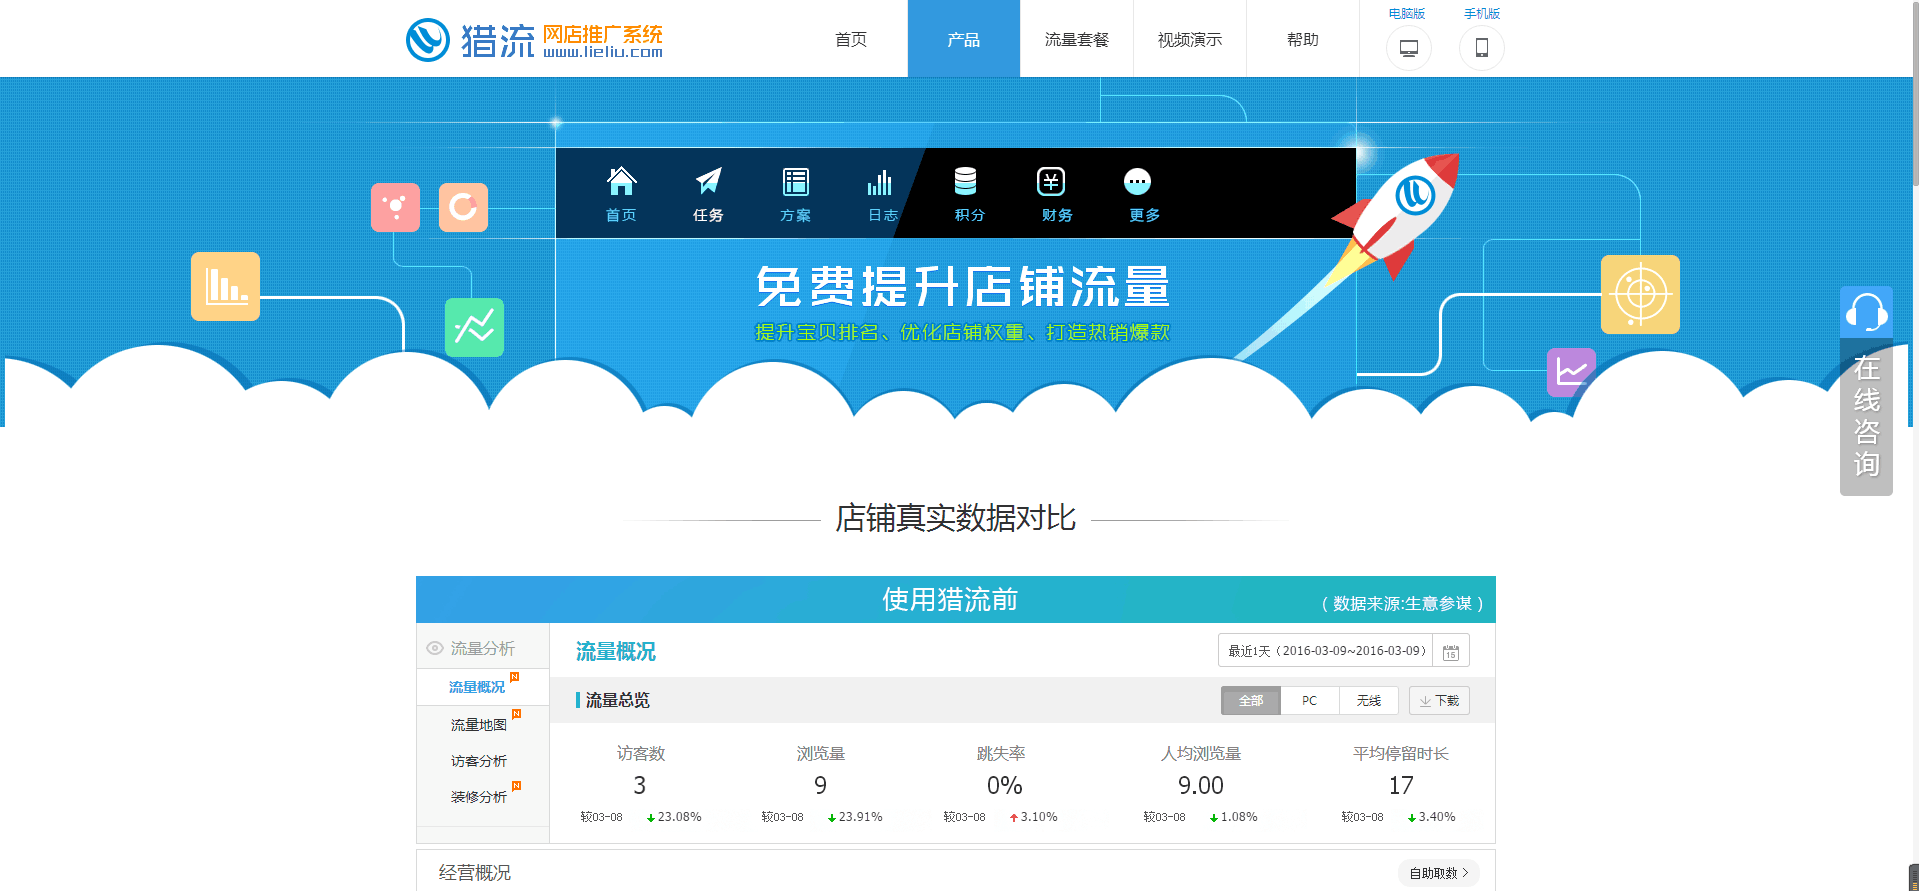Viewport: 1919px width, 891px height.
Task: Toggle the 流量分析 eye icon
Action: point(435,648)
